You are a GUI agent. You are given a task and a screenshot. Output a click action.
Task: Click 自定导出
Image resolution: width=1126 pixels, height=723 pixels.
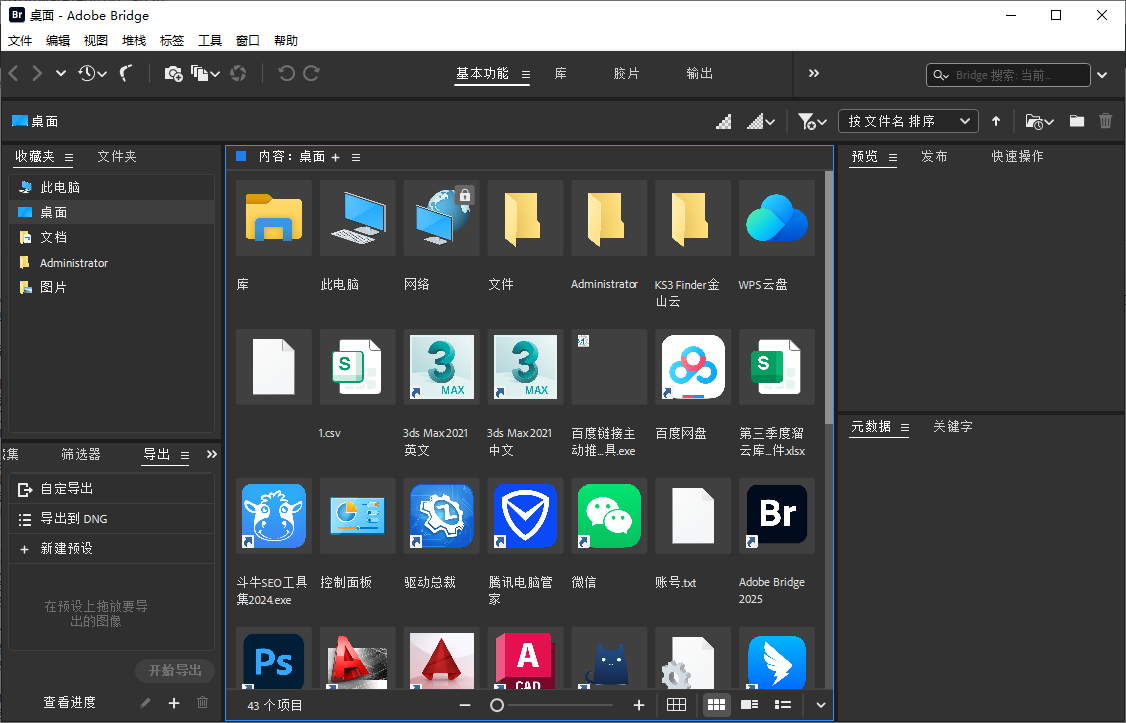click(x=111, y=489)
